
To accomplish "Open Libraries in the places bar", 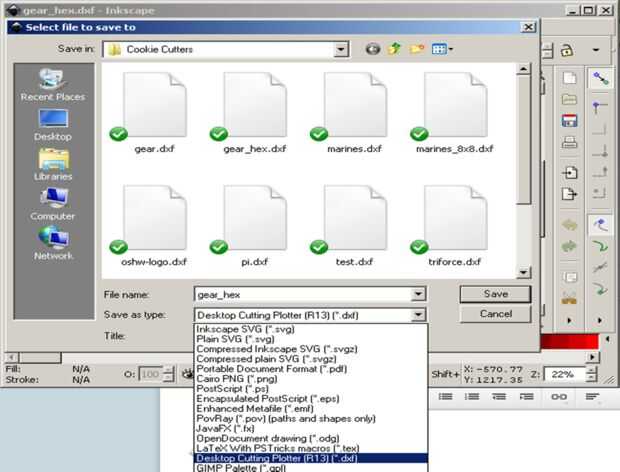I will tap(53, 164).
